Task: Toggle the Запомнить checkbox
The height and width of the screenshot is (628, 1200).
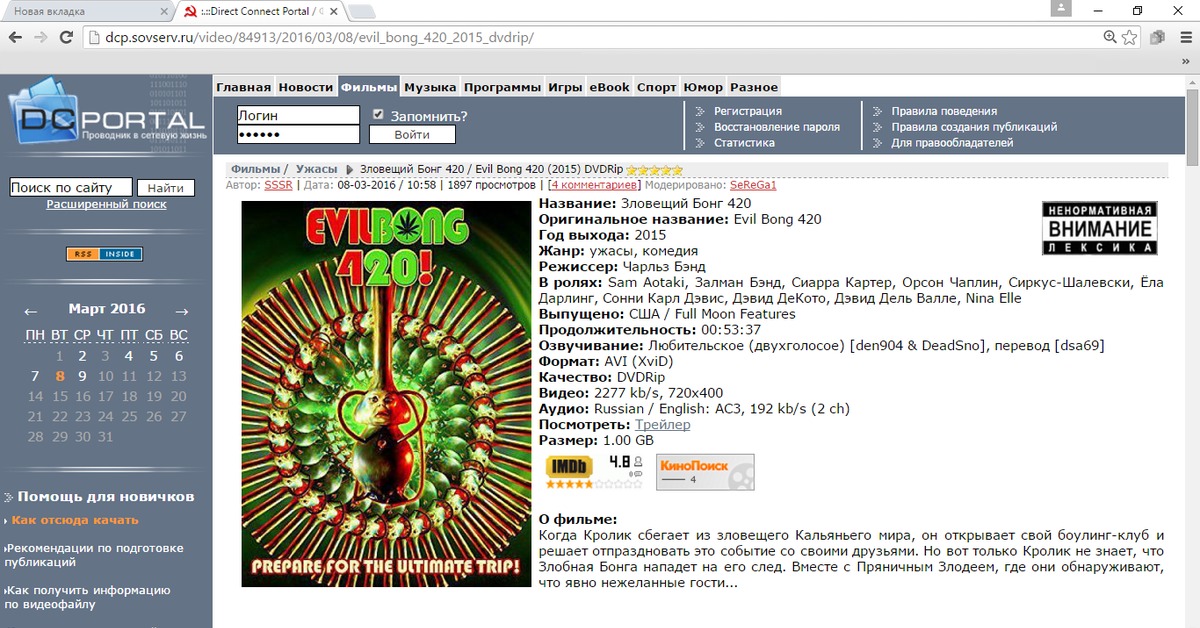Action: point(378,115)
